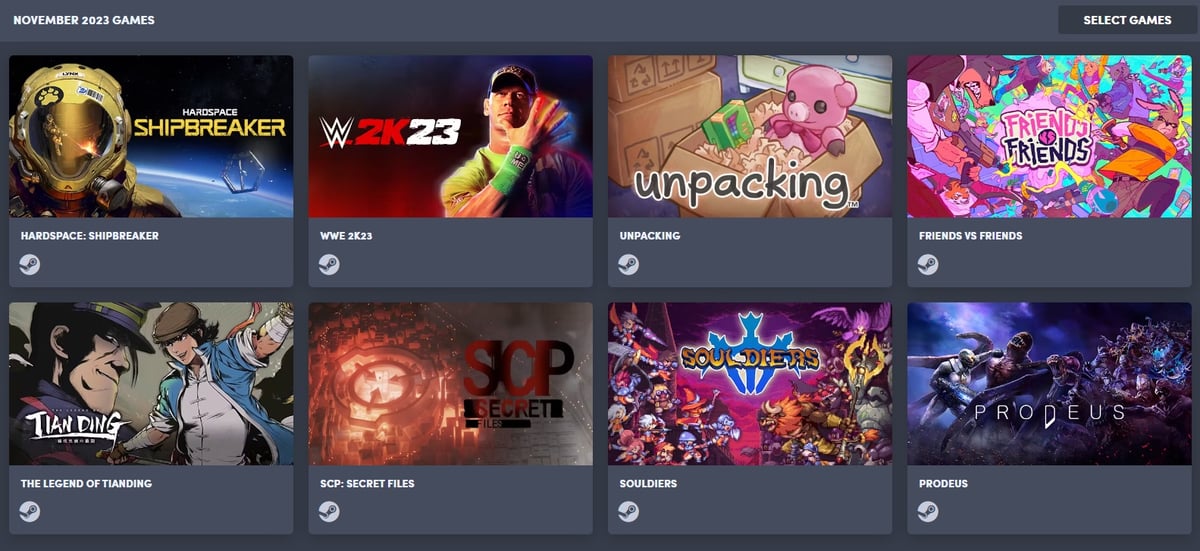Open the Hardspace: Shipbreaker cover image
The image size is (1200, 551).
(x=151, y=136)
